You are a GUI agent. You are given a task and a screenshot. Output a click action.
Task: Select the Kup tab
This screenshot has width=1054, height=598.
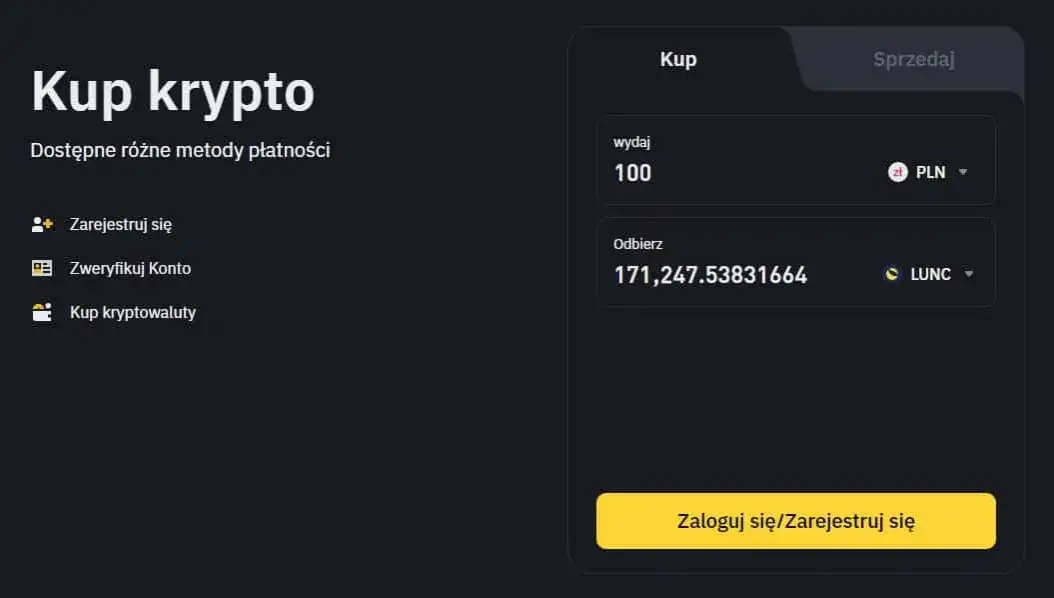pos(678,59)
